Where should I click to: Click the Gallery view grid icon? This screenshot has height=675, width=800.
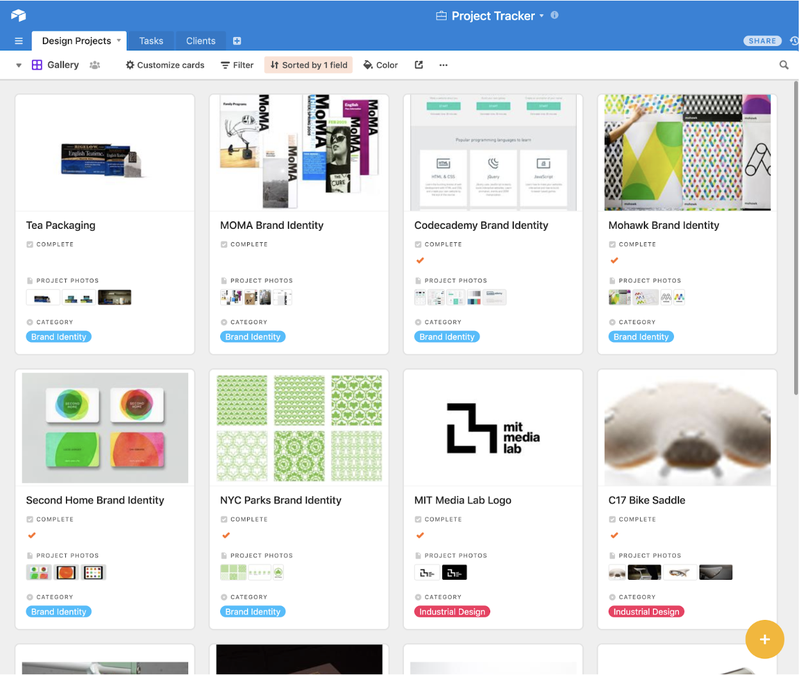click(x=37, y=65)
